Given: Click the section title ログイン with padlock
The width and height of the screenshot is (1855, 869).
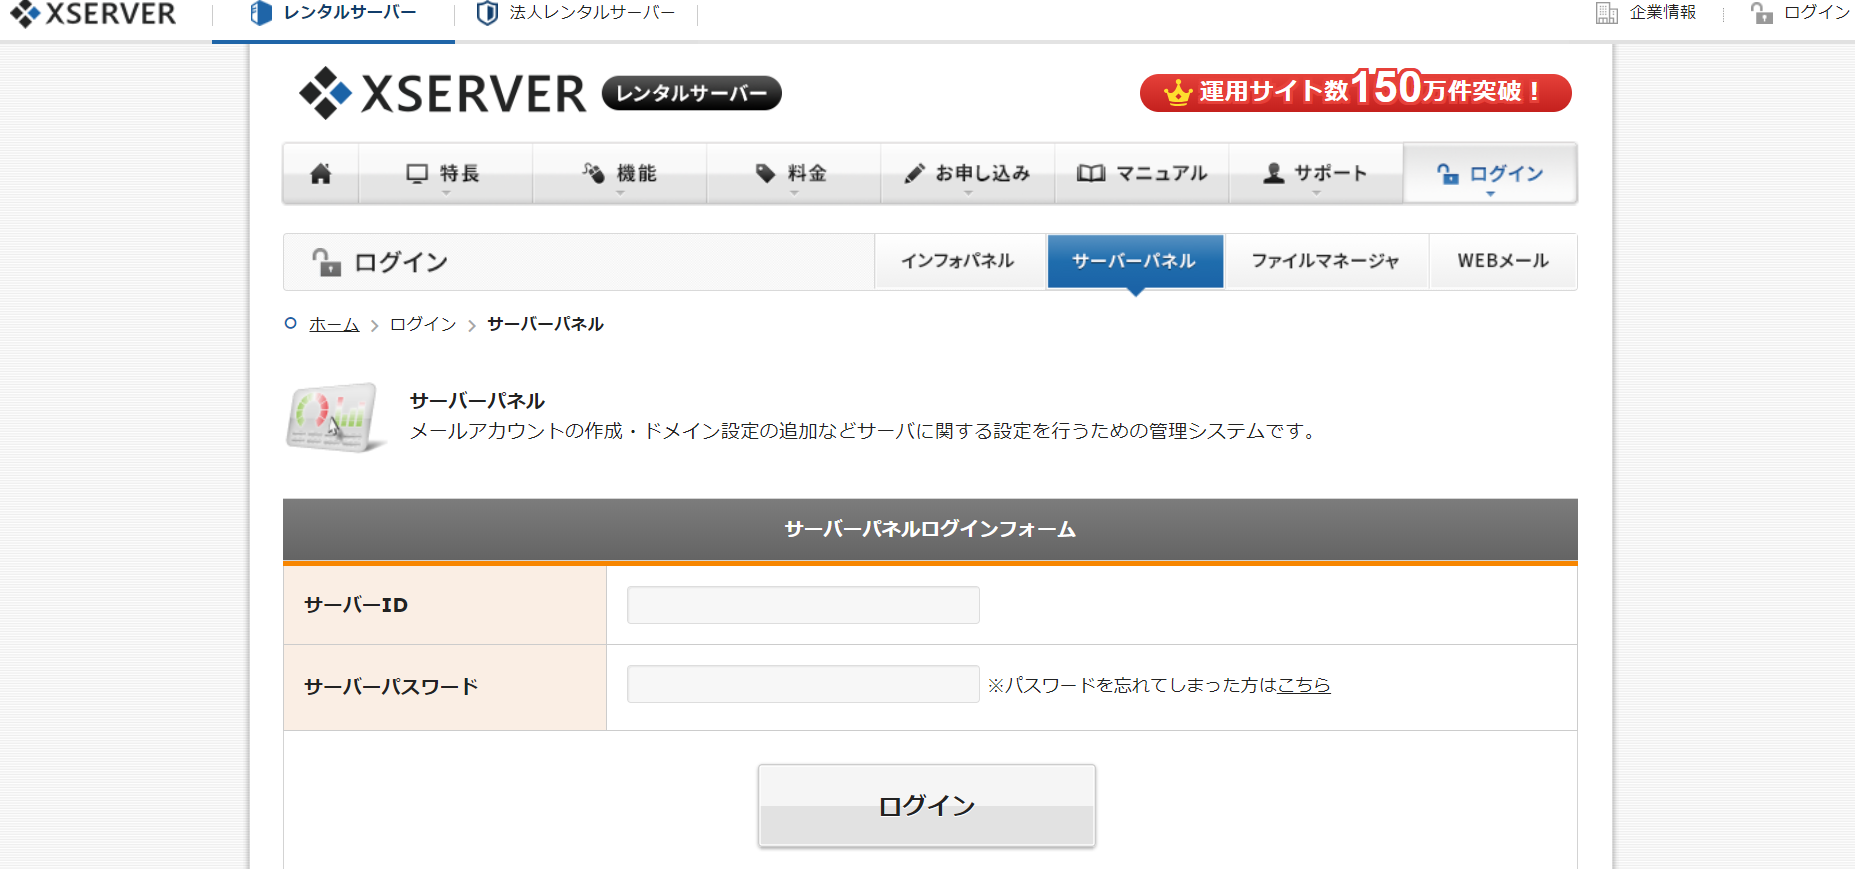Looking at the screenshot, I should 380,262.
